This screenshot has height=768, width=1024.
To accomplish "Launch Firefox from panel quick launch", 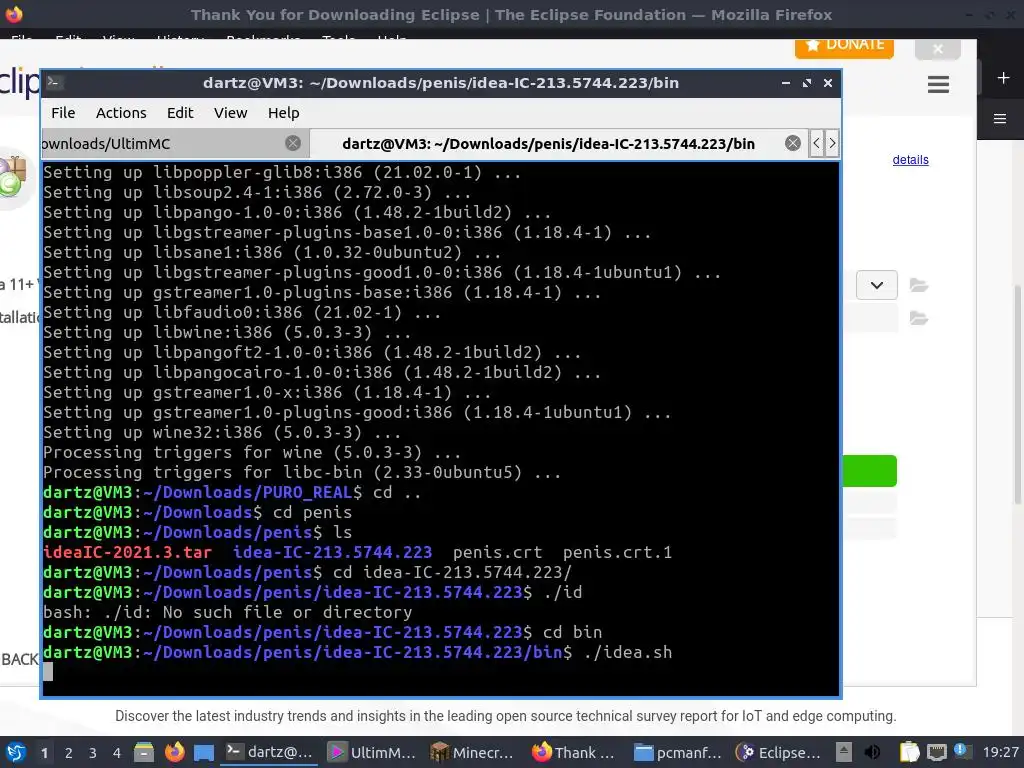I will (174, 752).
